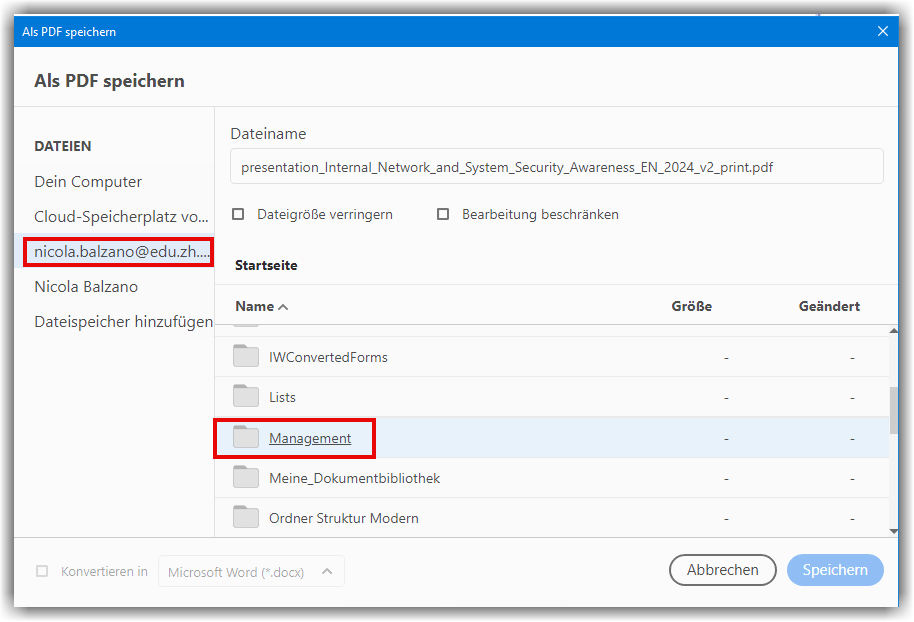Choose Nicola Balzano storage entry

(x=86, y=287)
